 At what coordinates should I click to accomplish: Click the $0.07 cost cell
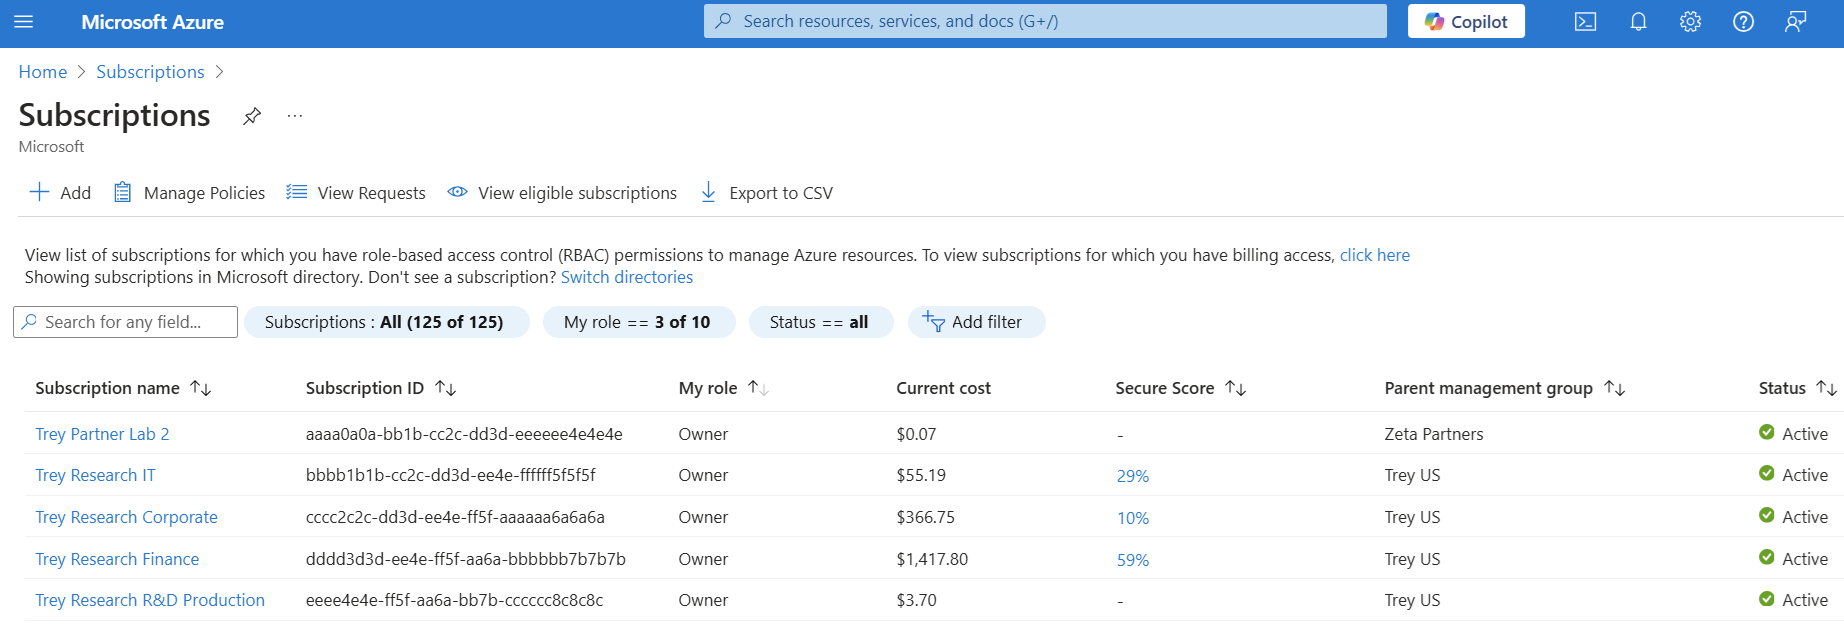click(x=916, y=434)
